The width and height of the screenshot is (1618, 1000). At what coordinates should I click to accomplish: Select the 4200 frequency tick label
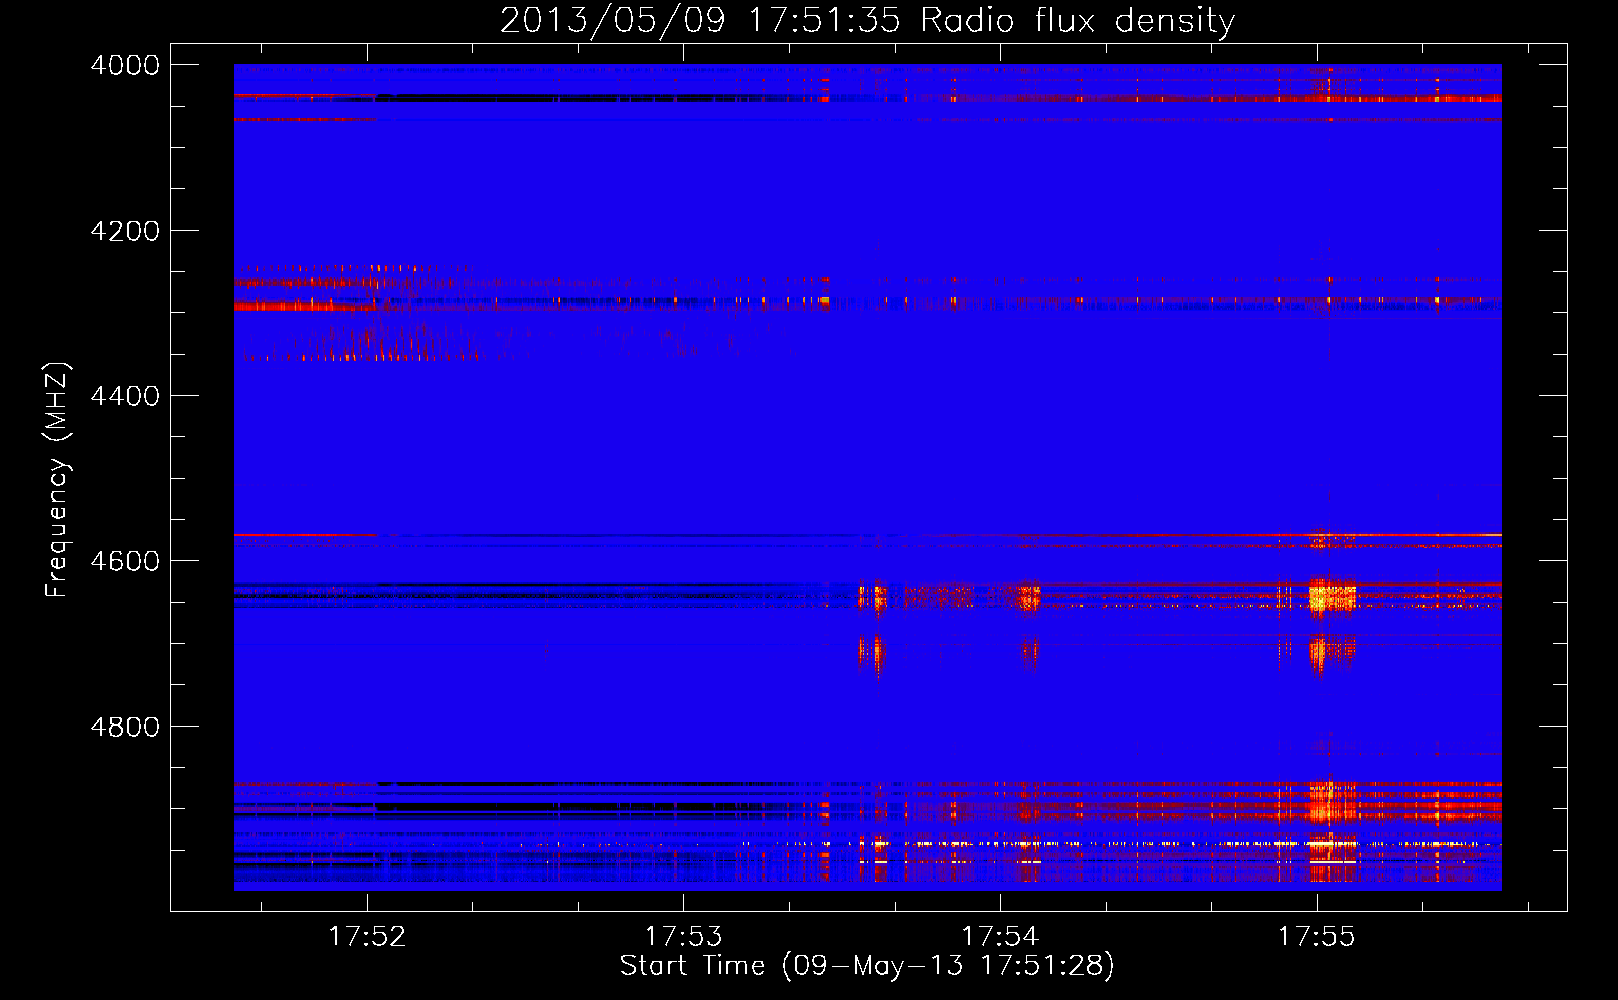tap(125, 231)
